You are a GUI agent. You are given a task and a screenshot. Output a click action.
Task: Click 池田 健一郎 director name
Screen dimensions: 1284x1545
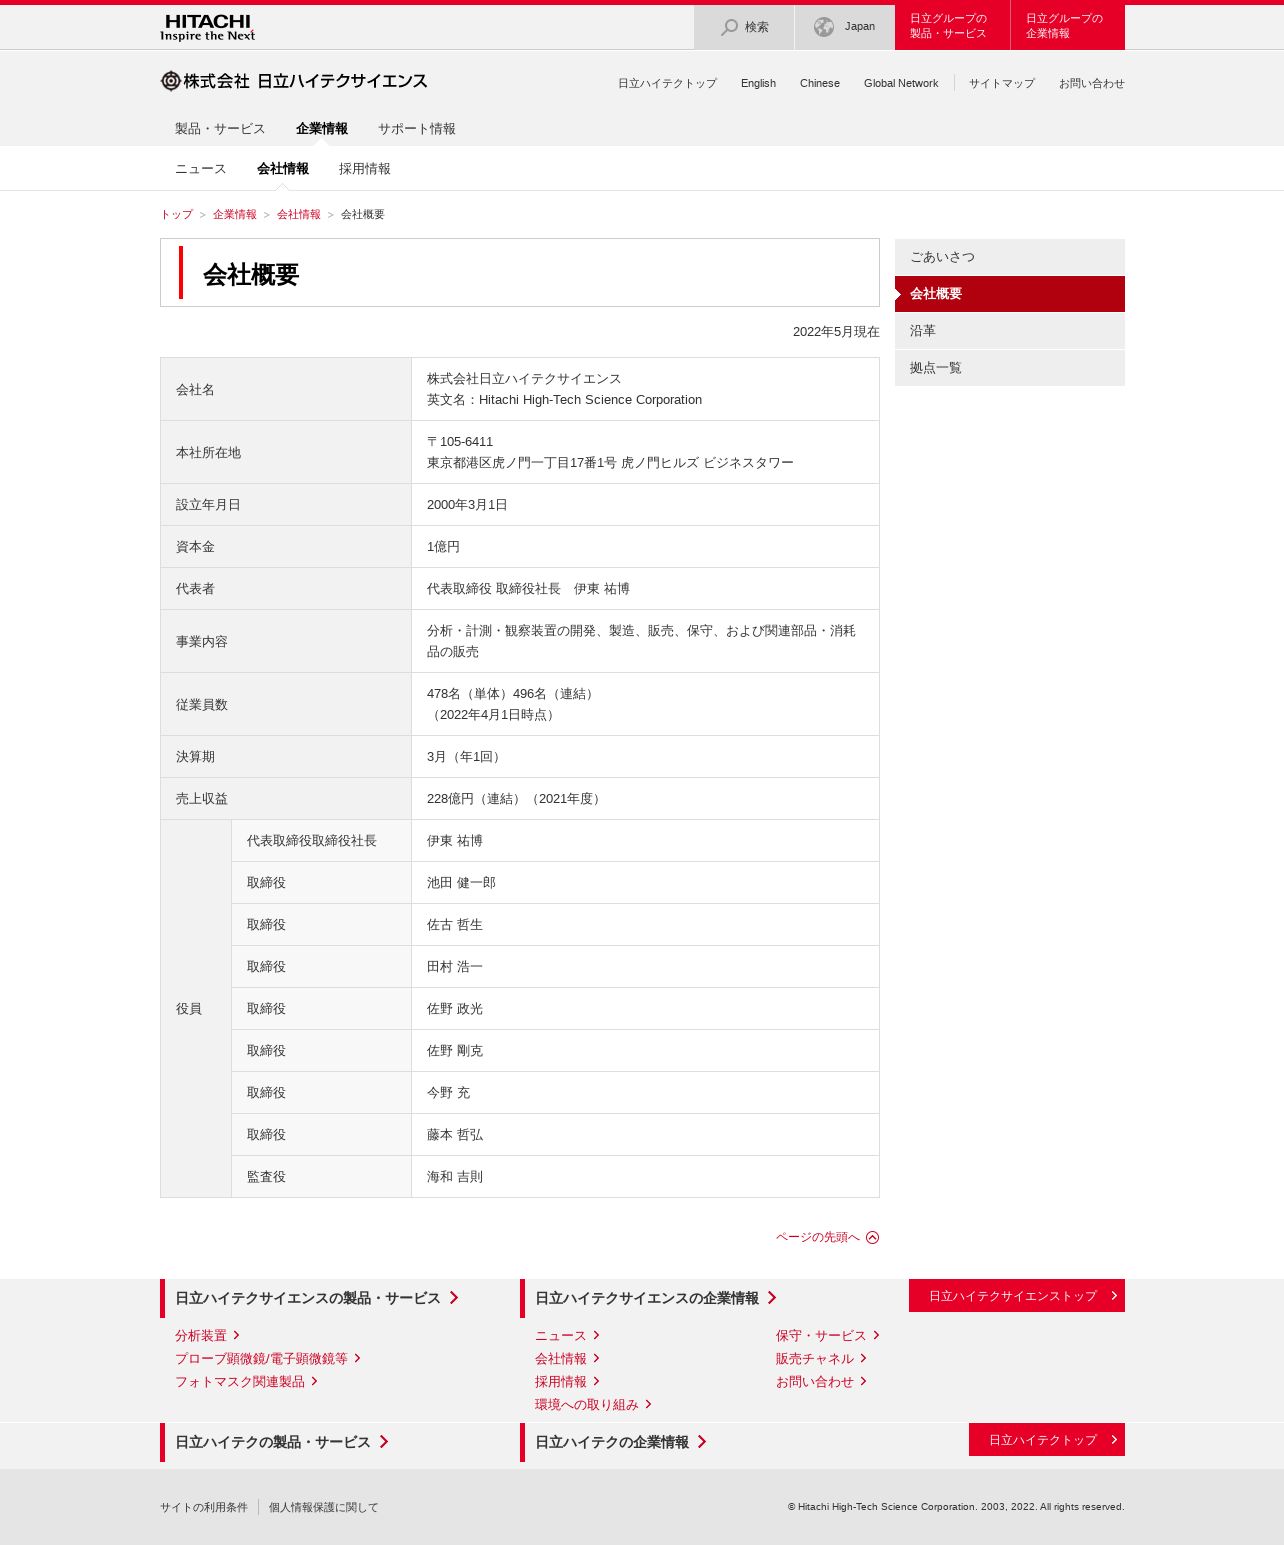point(461,883)
